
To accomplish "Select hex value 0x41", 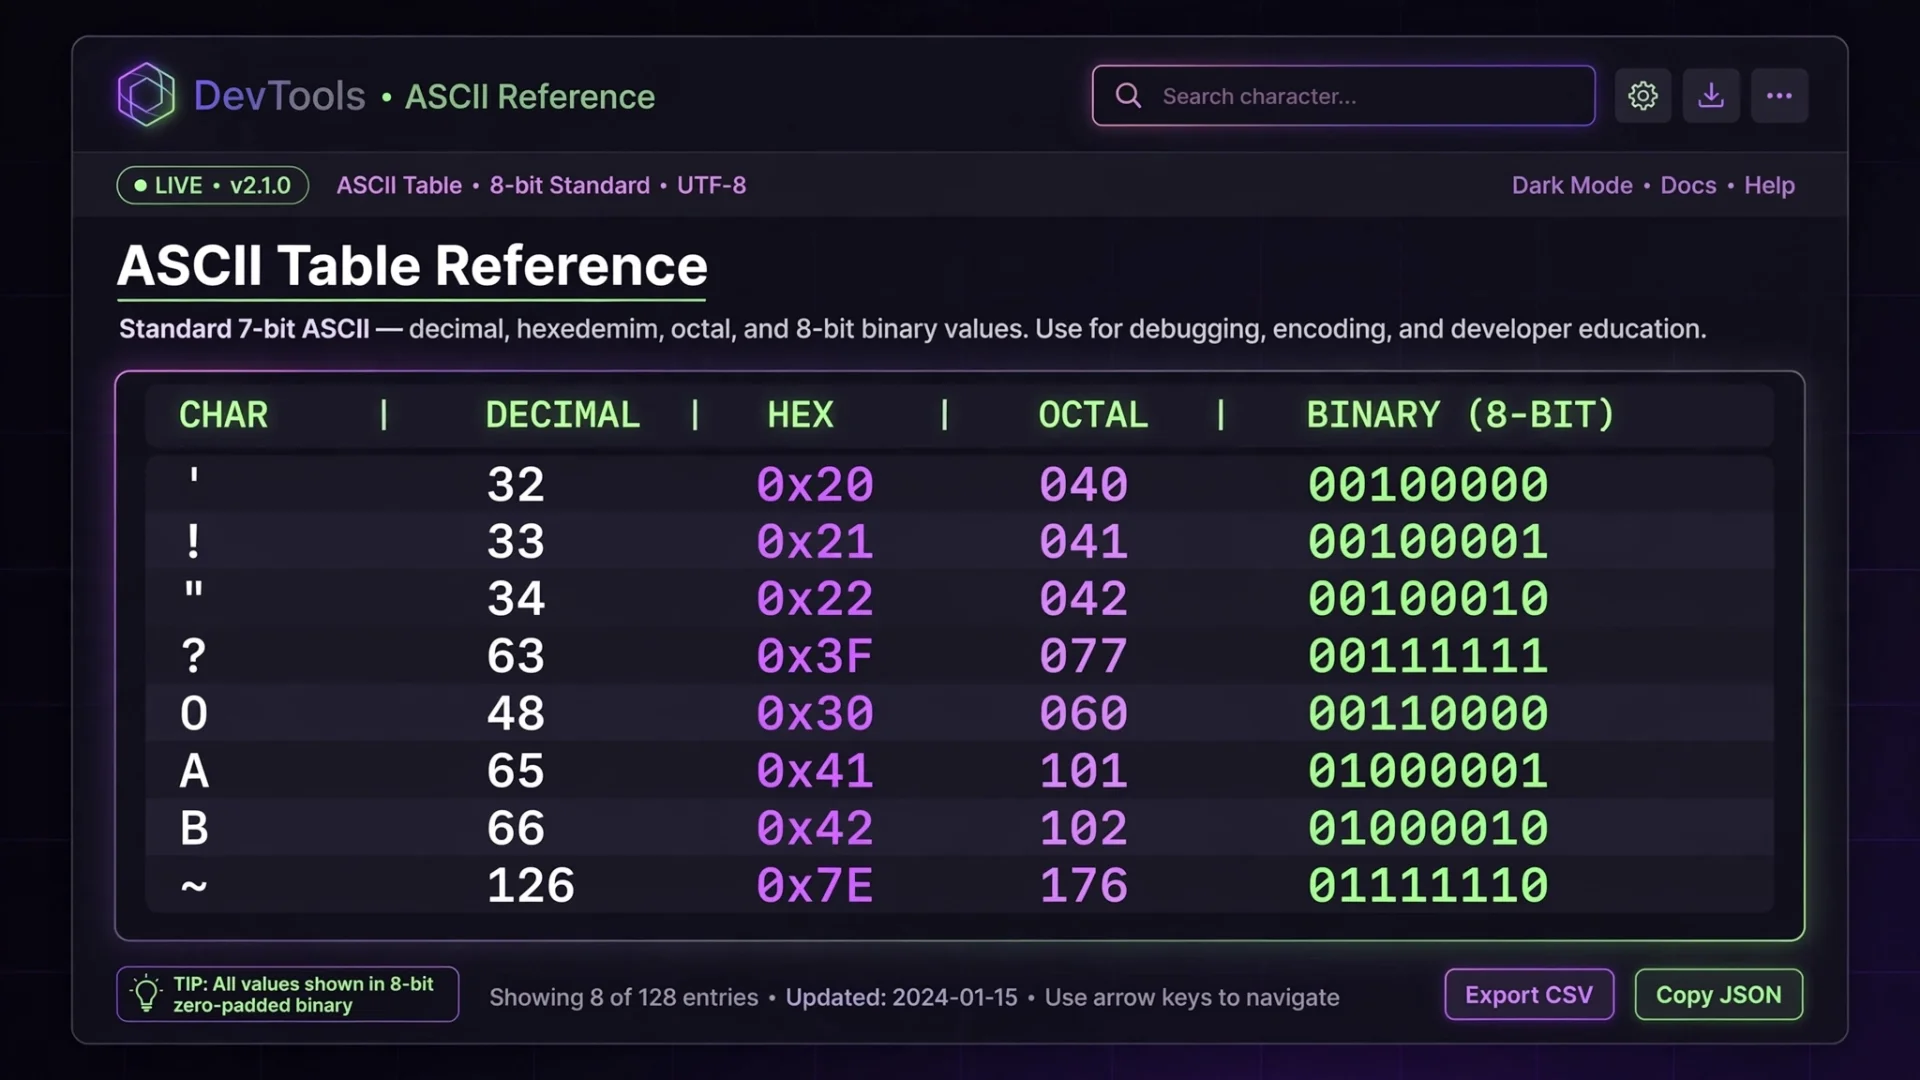I will [x=815, y=771].
